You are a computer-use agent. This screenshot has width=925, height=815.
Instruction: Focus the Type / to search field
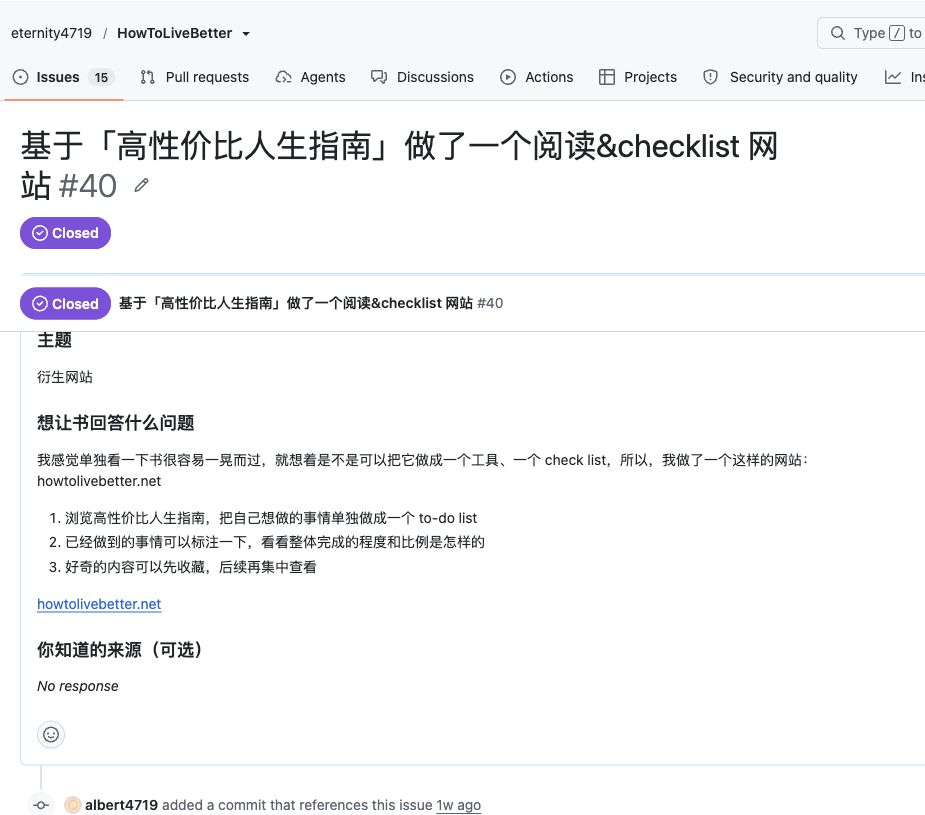click(871, 33)
